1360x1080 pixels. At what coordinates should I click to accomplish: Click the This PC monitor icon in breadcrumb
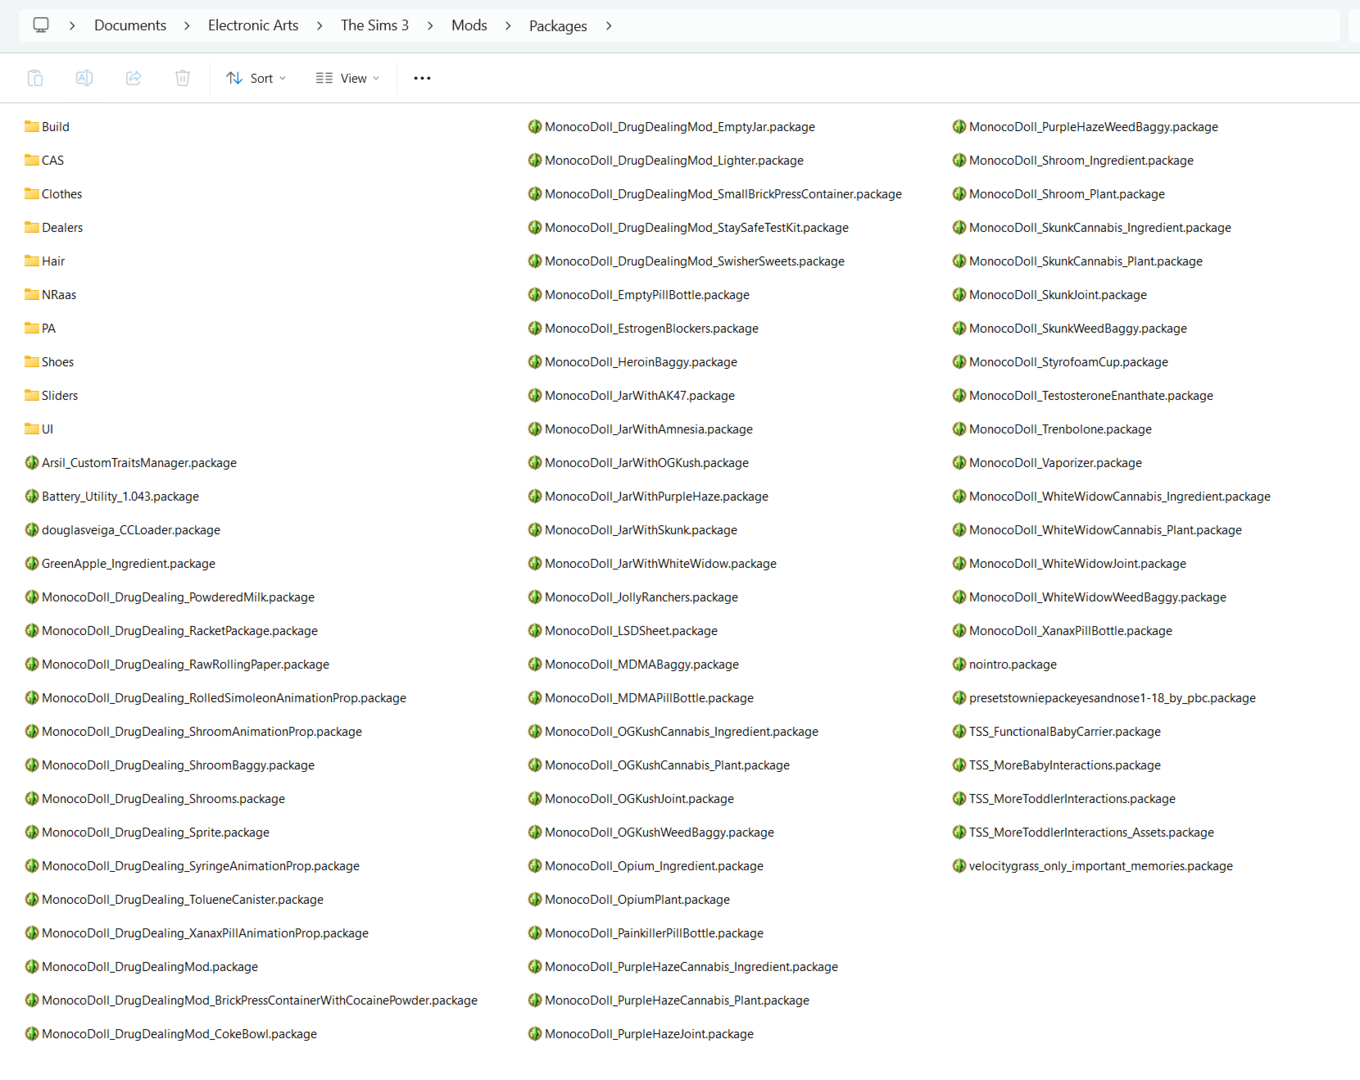pos(41,25)
